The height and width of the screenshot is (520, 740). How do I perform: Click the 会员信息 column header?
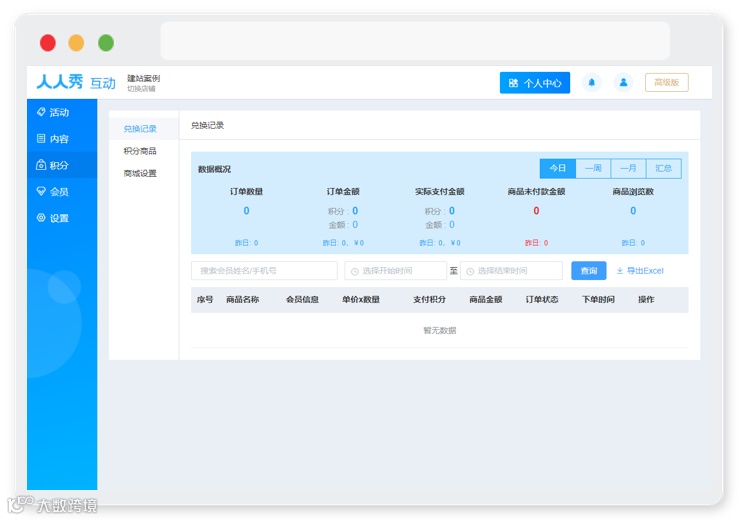[302, 299]
